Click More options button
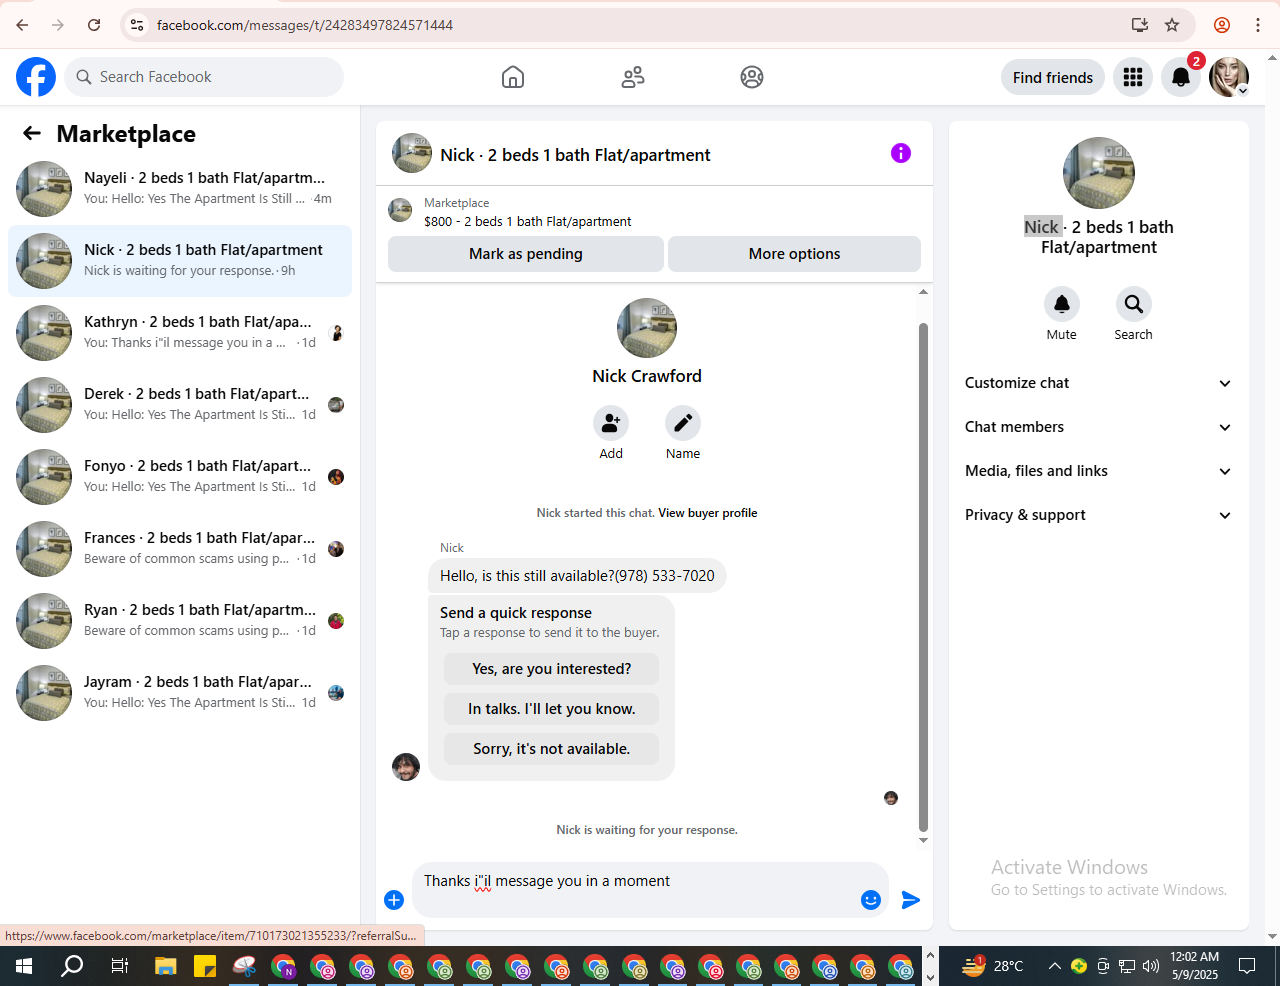Image resolution: width=1280 pixels, height=986 pixels. (794, 254)
